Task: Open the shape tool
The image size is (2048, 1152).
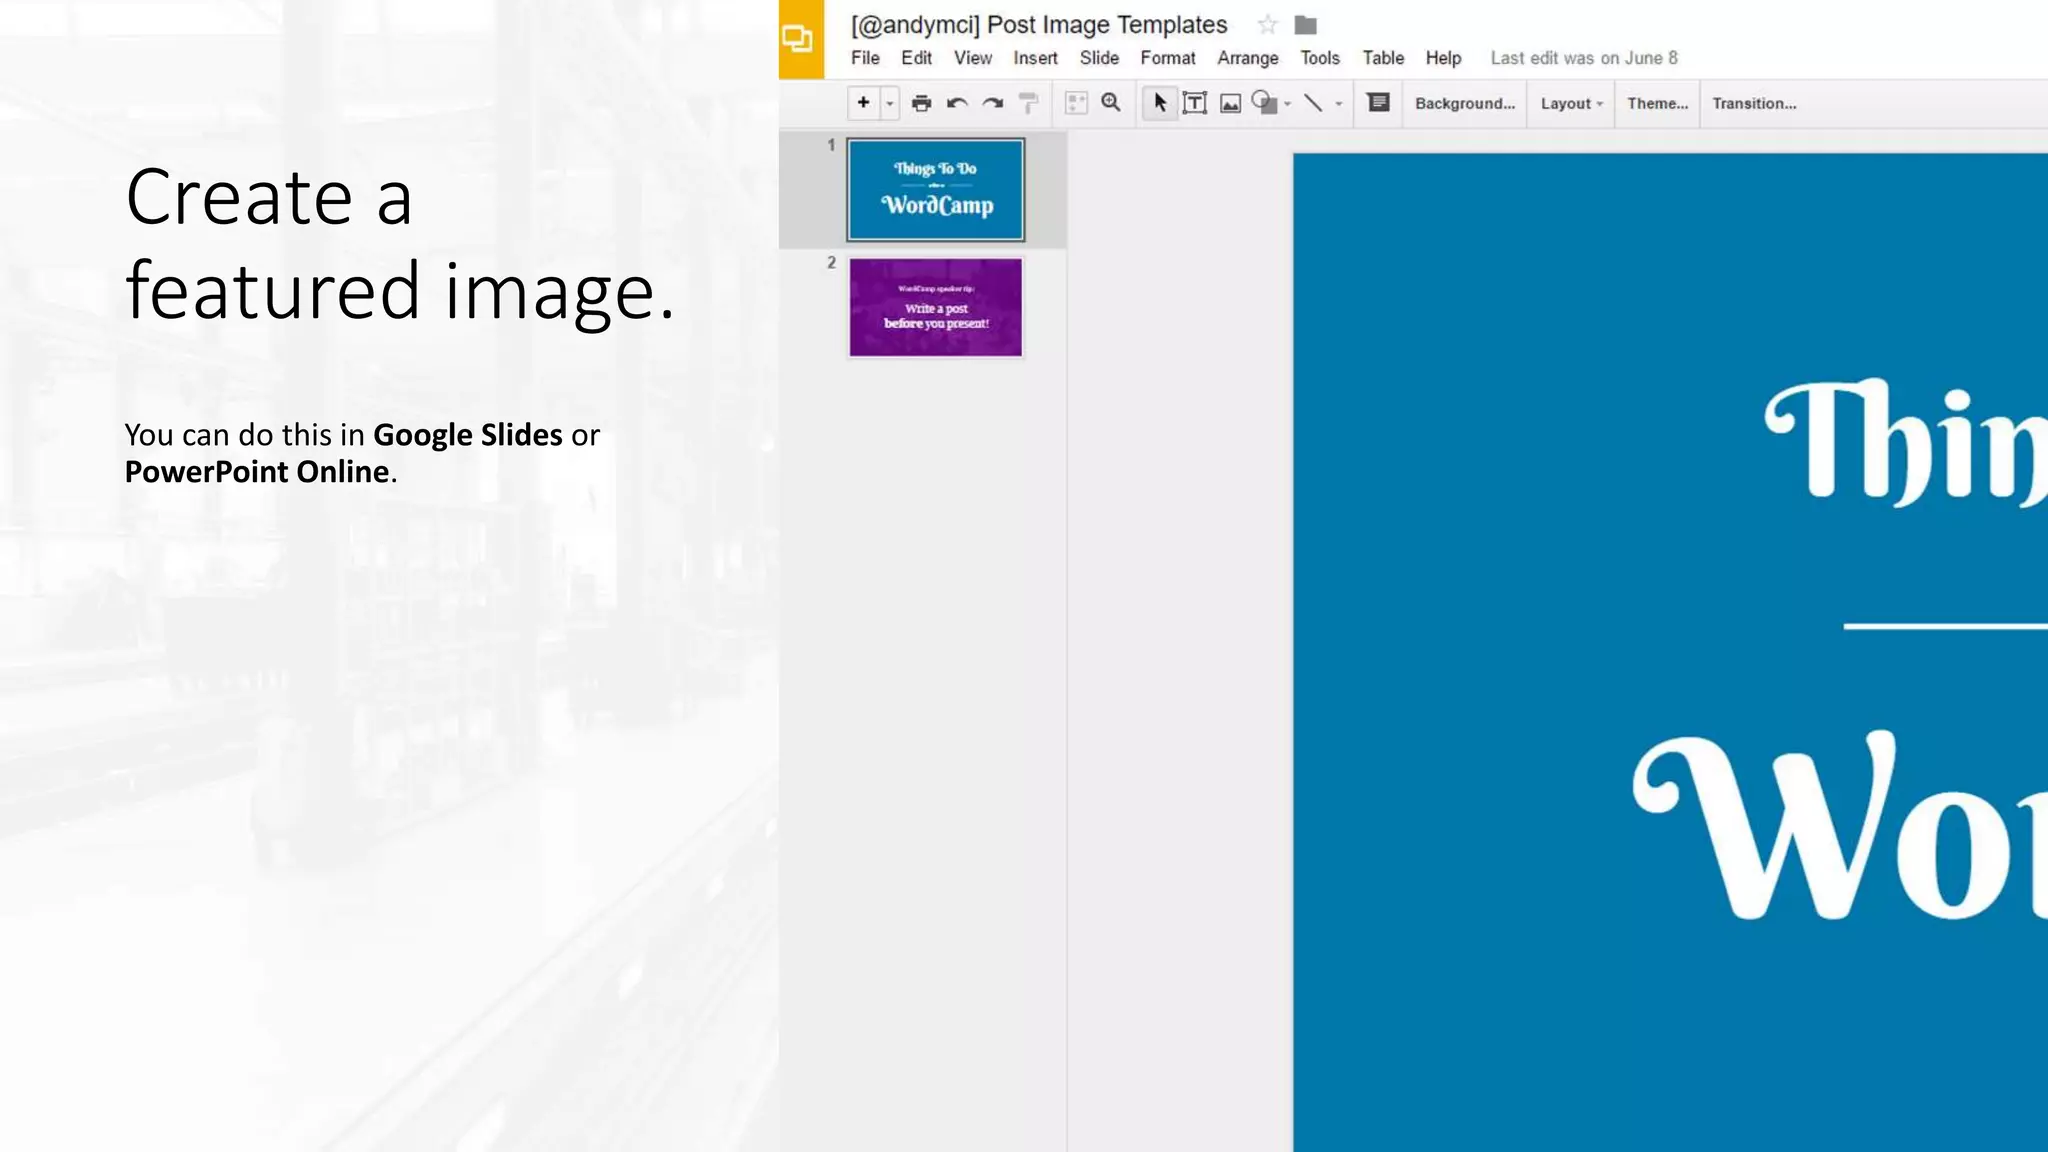Action: pos(1265,103)
